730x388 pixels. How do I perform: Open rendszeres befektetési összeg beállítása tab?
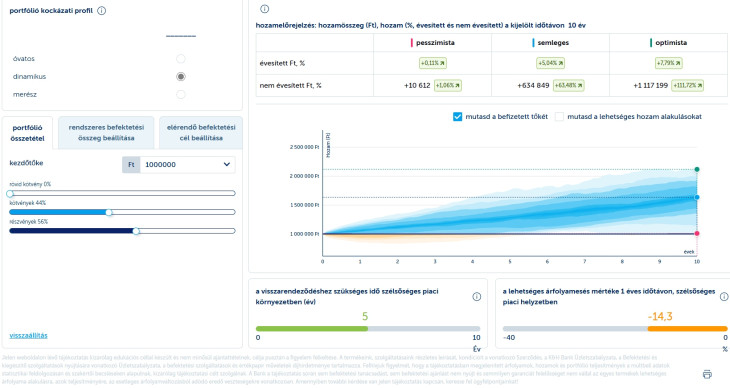106,133
